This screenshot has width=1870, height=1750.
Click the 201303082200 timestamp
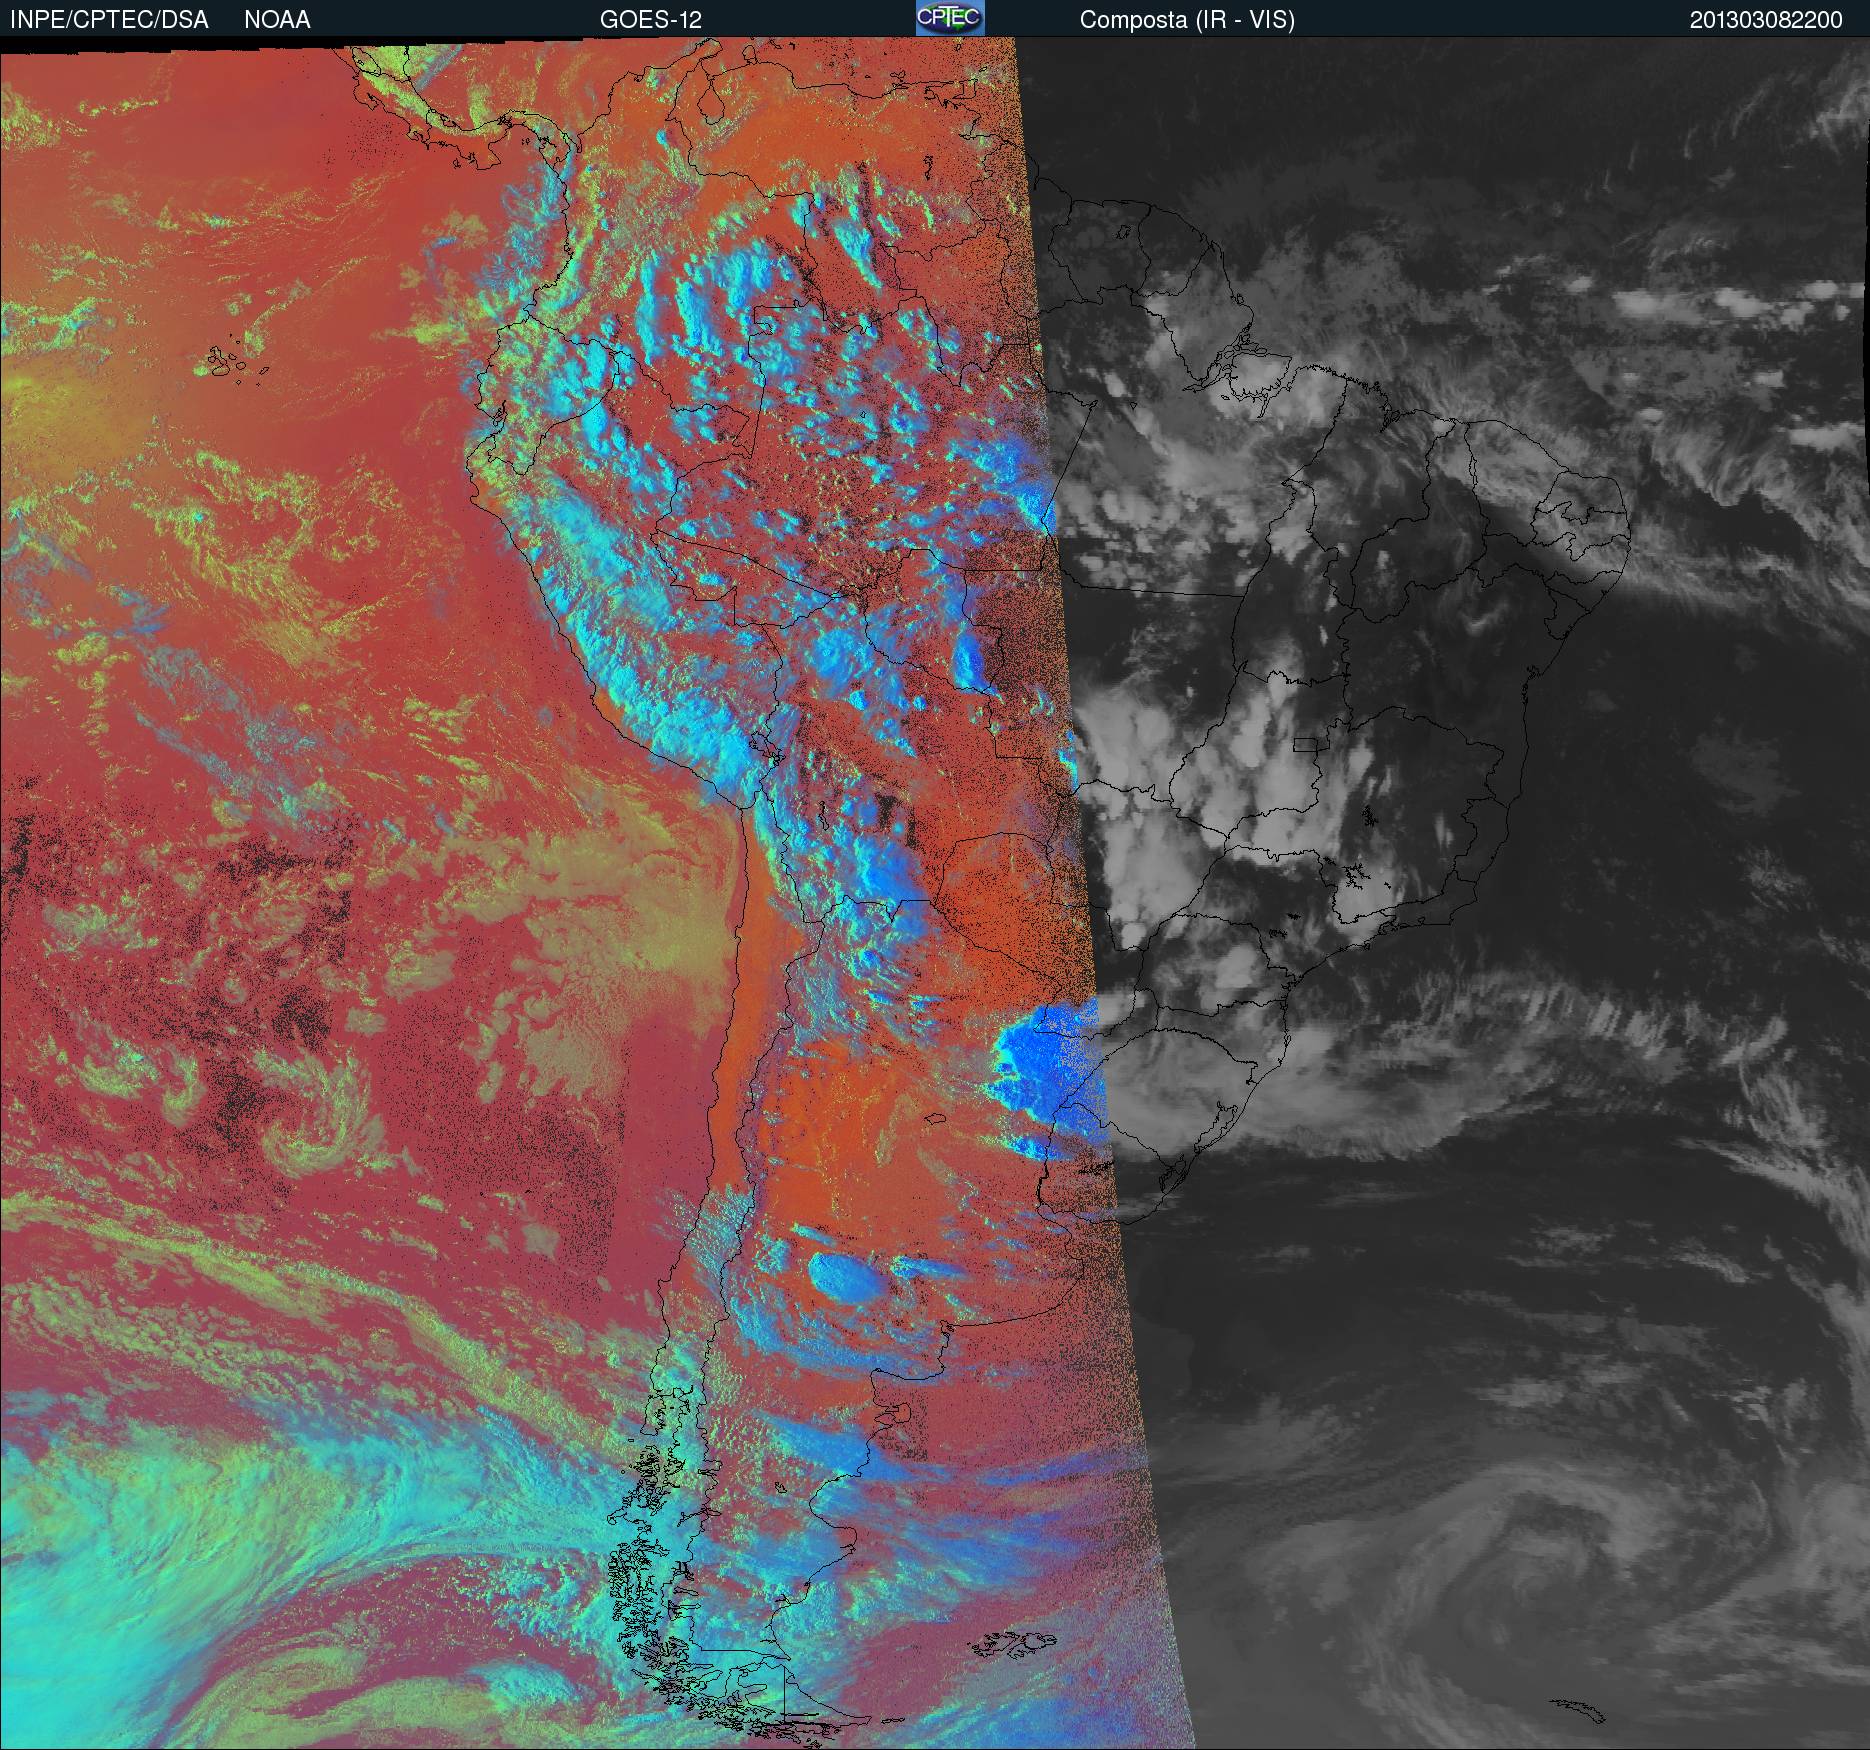tap(1766, 20)
